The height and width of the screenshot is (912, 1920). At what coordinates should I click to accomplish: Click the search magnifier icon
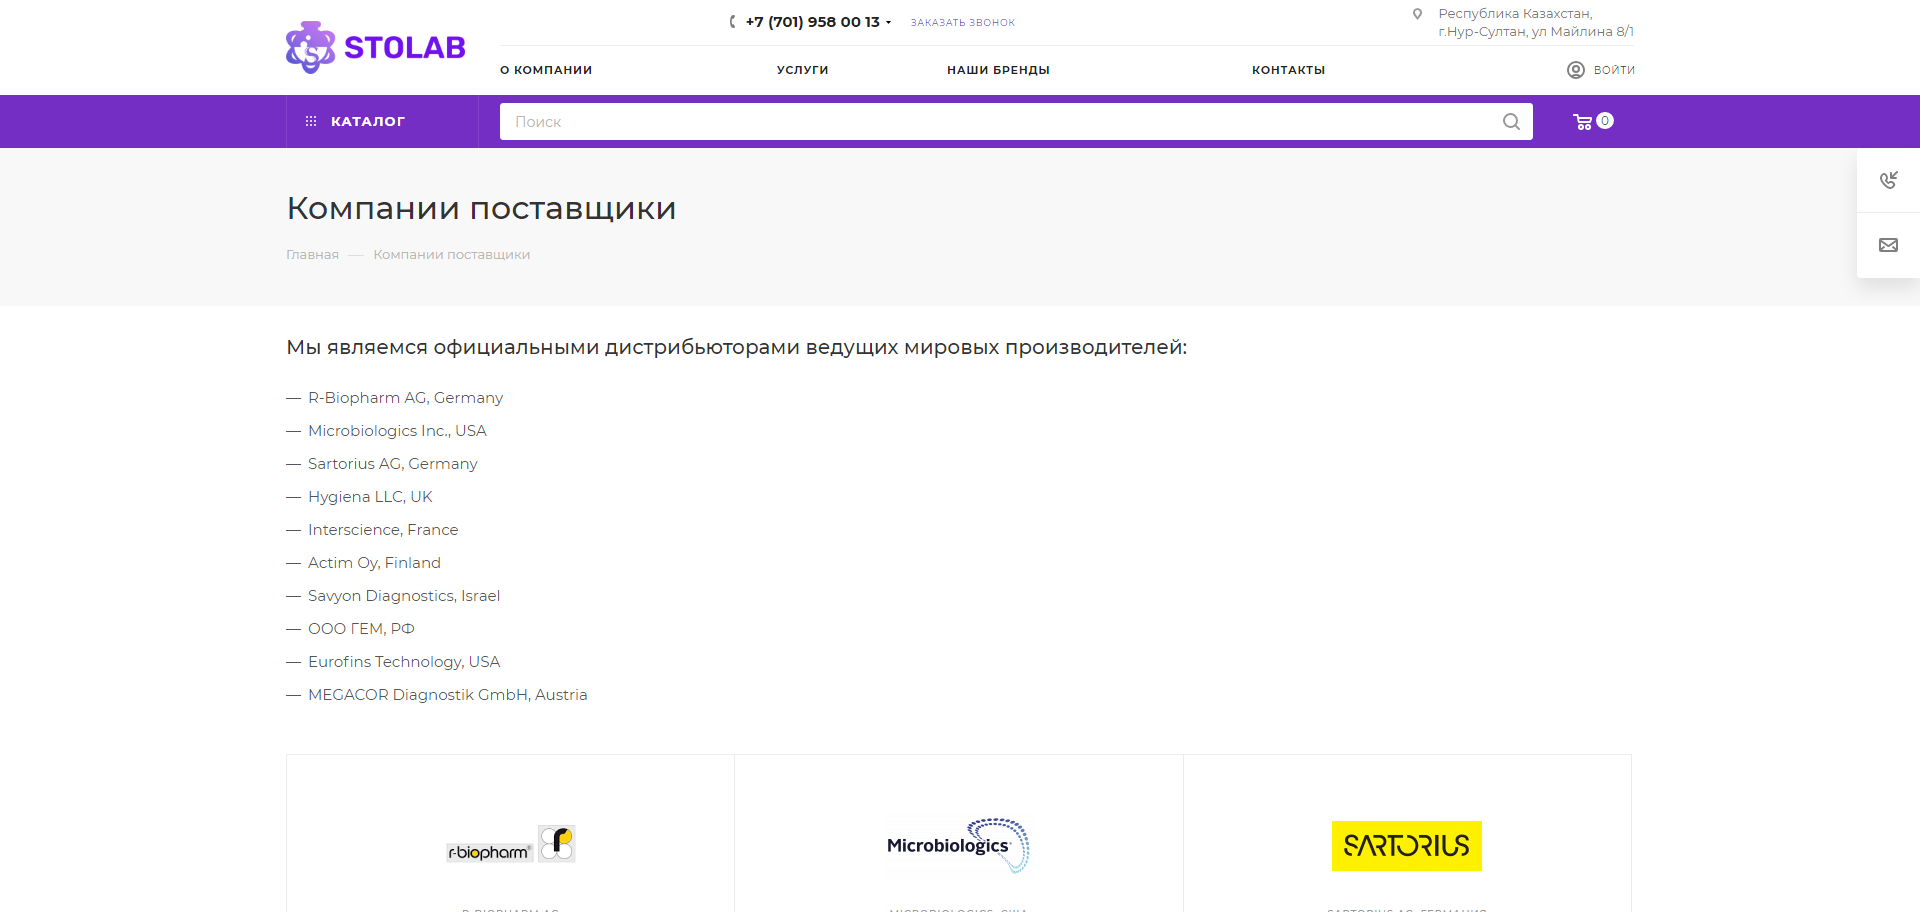(1511, 121)
